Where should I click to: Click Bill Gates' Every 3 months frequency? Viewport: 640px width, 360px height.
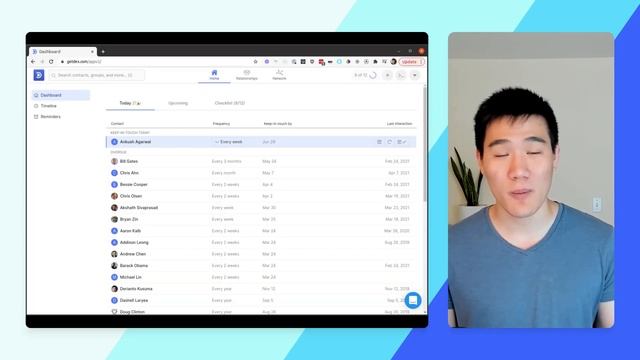226,161
